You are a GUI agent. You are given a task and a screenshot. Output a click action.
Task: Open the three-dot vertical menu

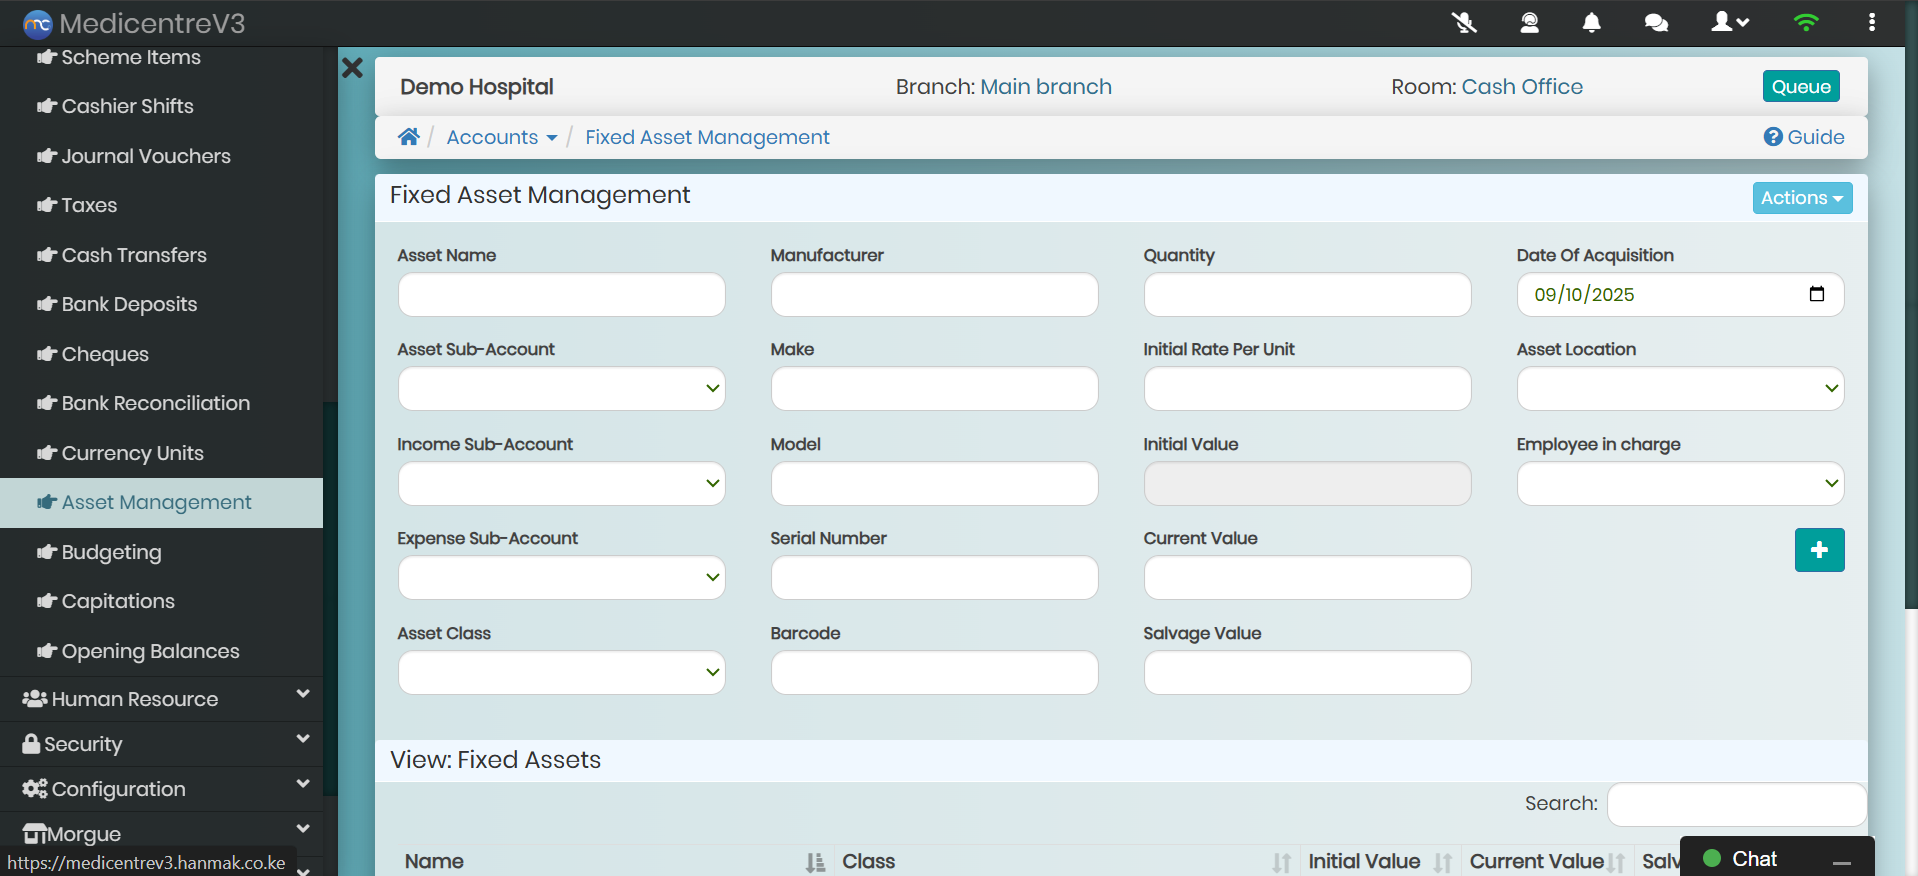click(x=1871, y=22)
